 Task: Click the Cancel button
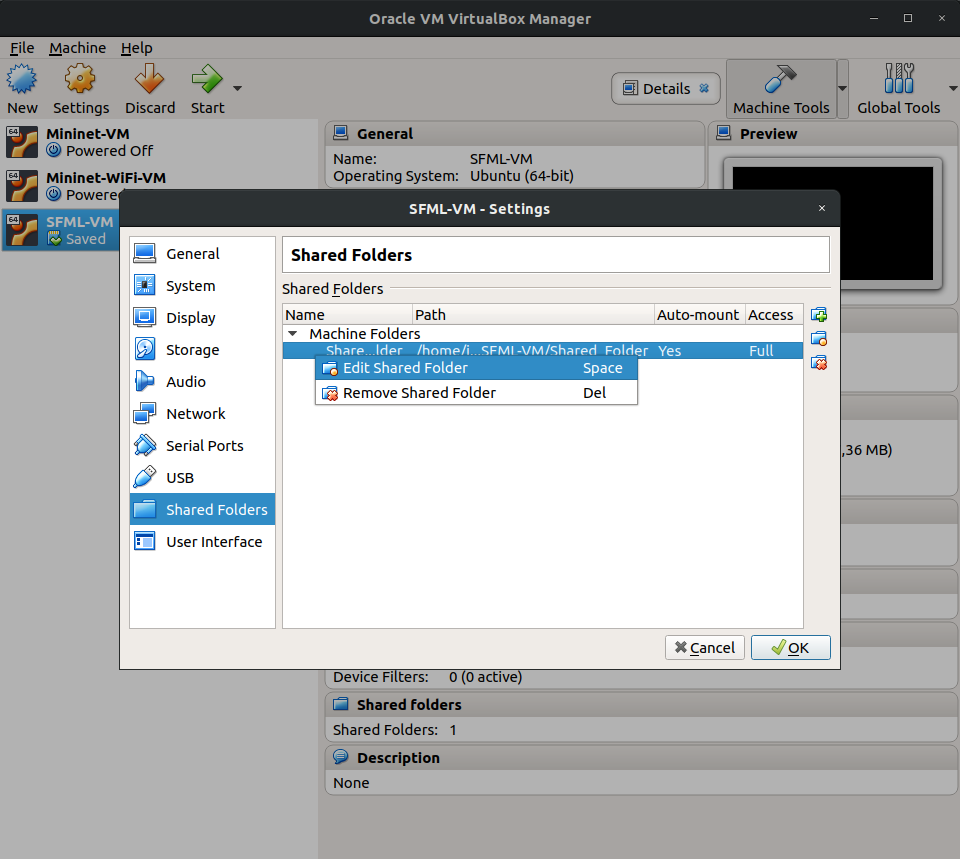(x=704, y=648)
